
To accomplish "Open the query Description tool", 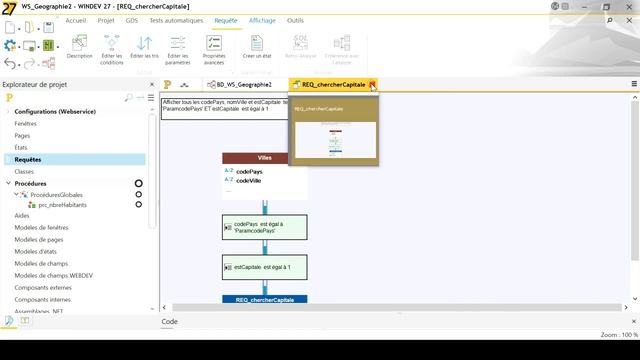I will click(80, 47).
